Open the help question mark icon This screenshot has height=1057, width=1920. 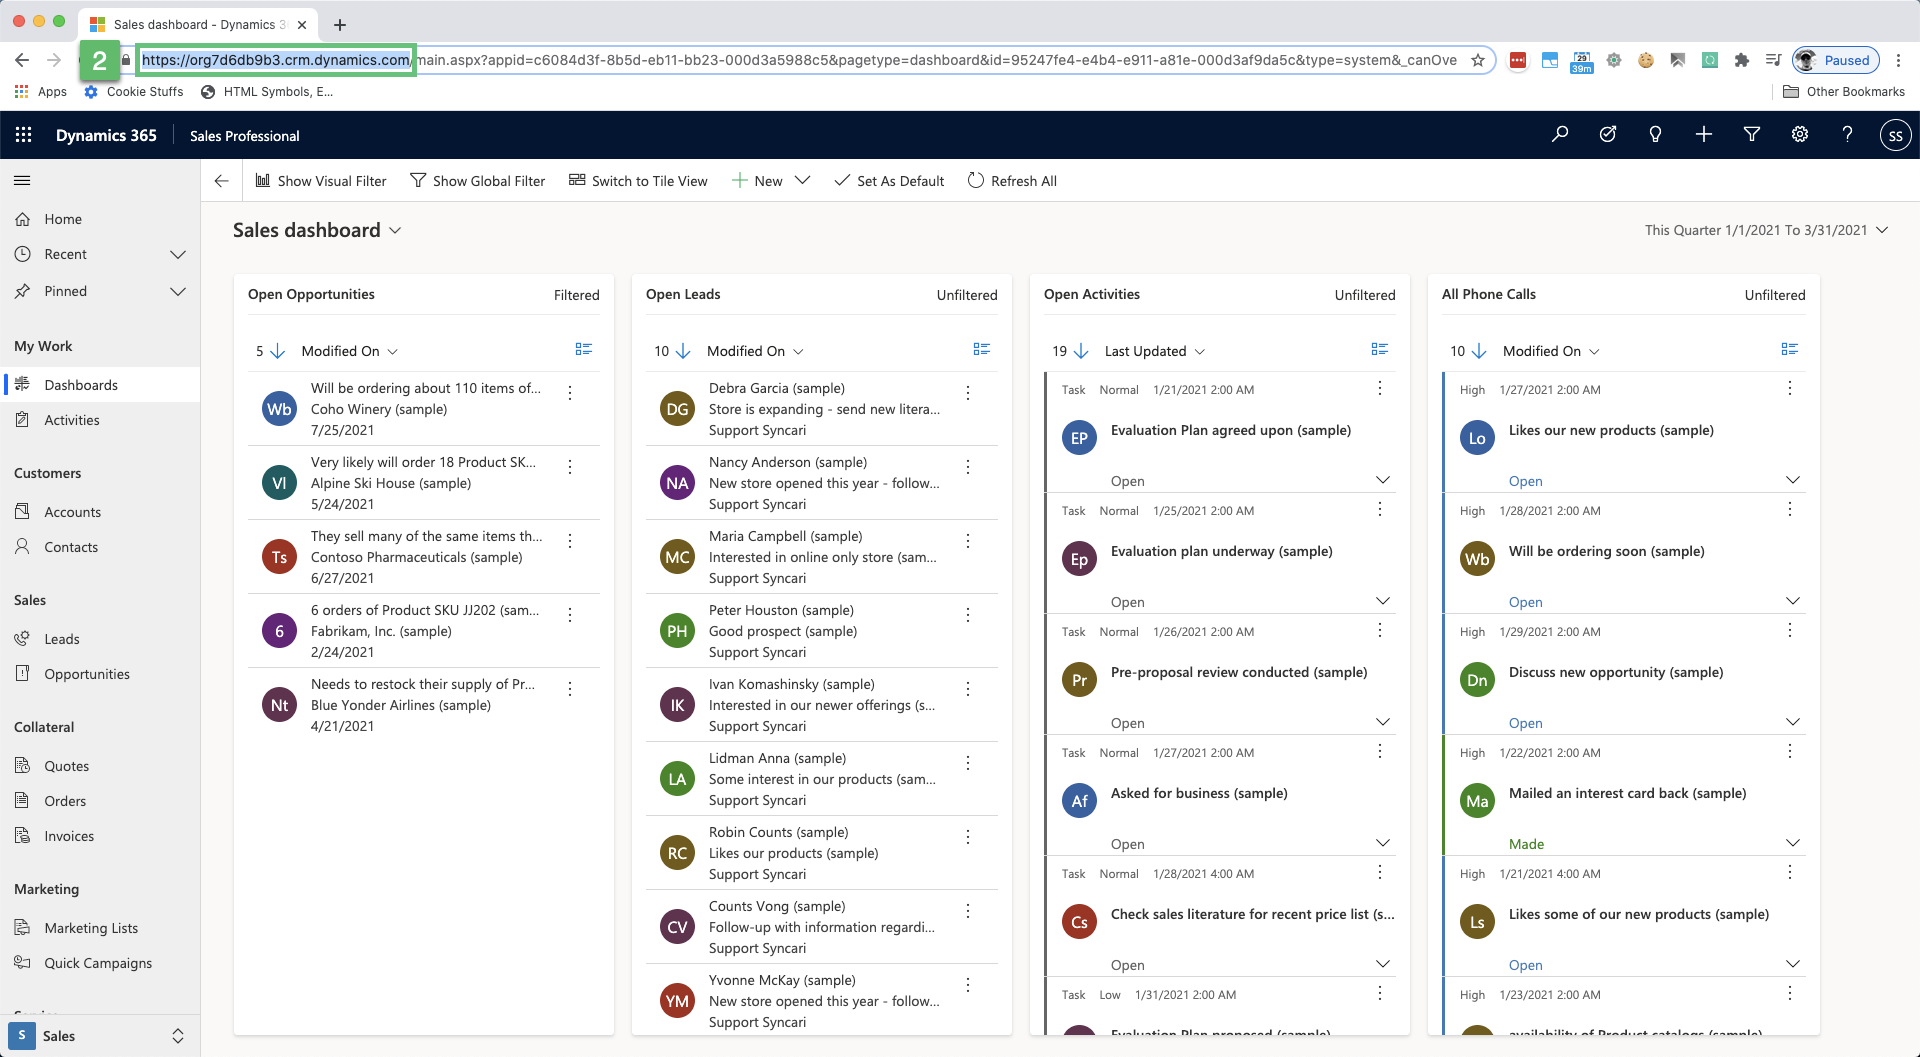pyautogui.click(x=1848, y=134)
